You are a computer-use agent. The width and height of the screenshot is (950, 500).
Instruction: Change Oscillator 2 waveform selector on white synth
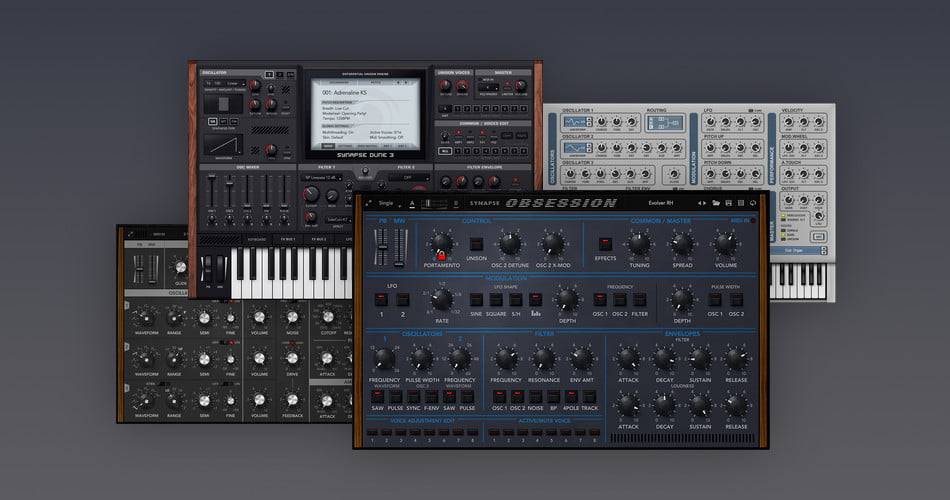(578, 148)
